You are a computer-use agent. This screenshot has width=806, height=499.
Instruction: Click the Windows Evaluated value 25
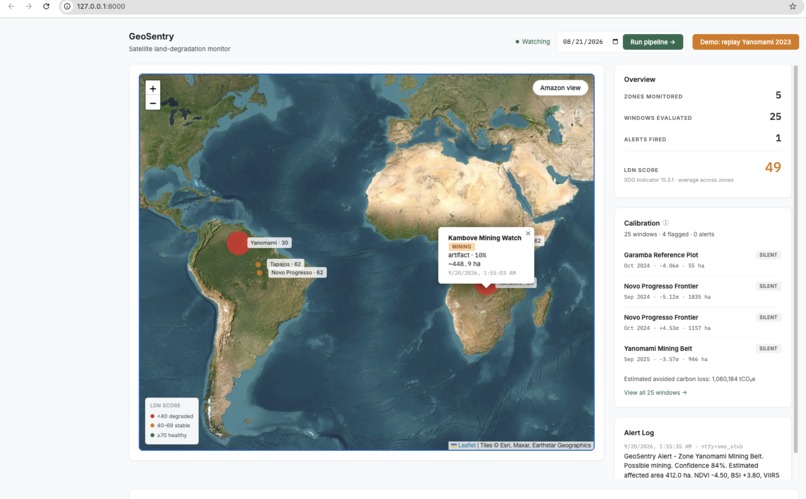(x=775, y=117)
